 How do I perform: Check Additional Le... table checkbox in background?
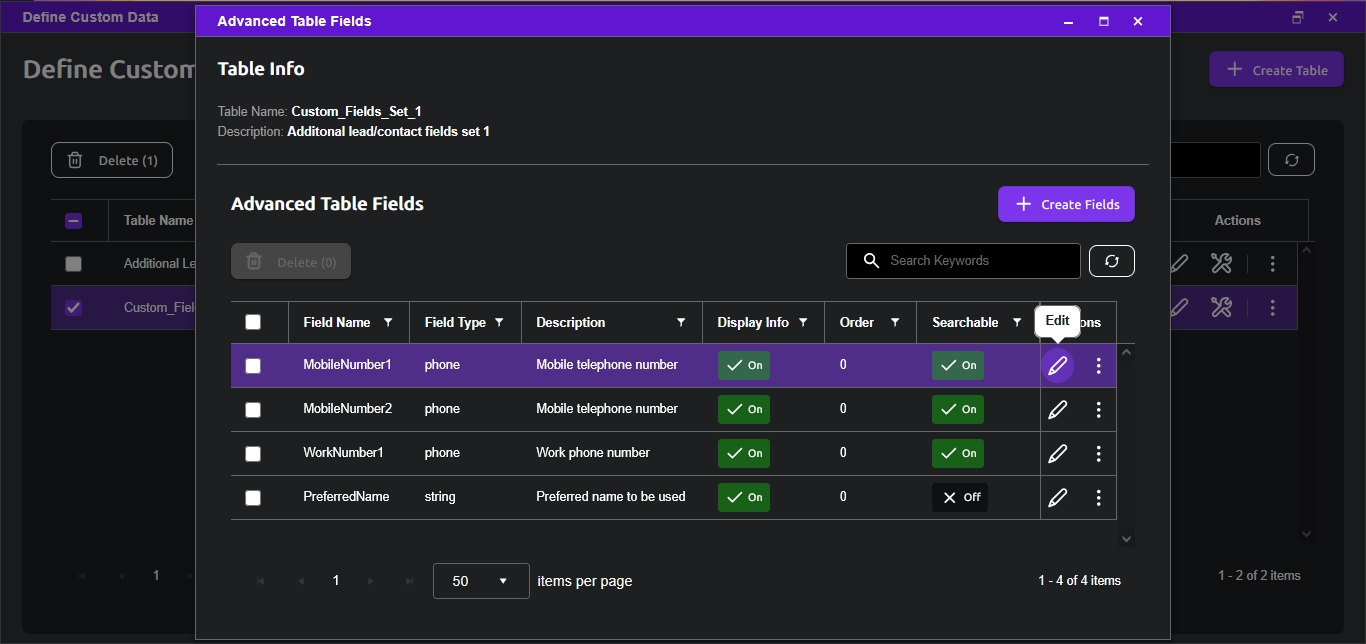tap(73, 264)
